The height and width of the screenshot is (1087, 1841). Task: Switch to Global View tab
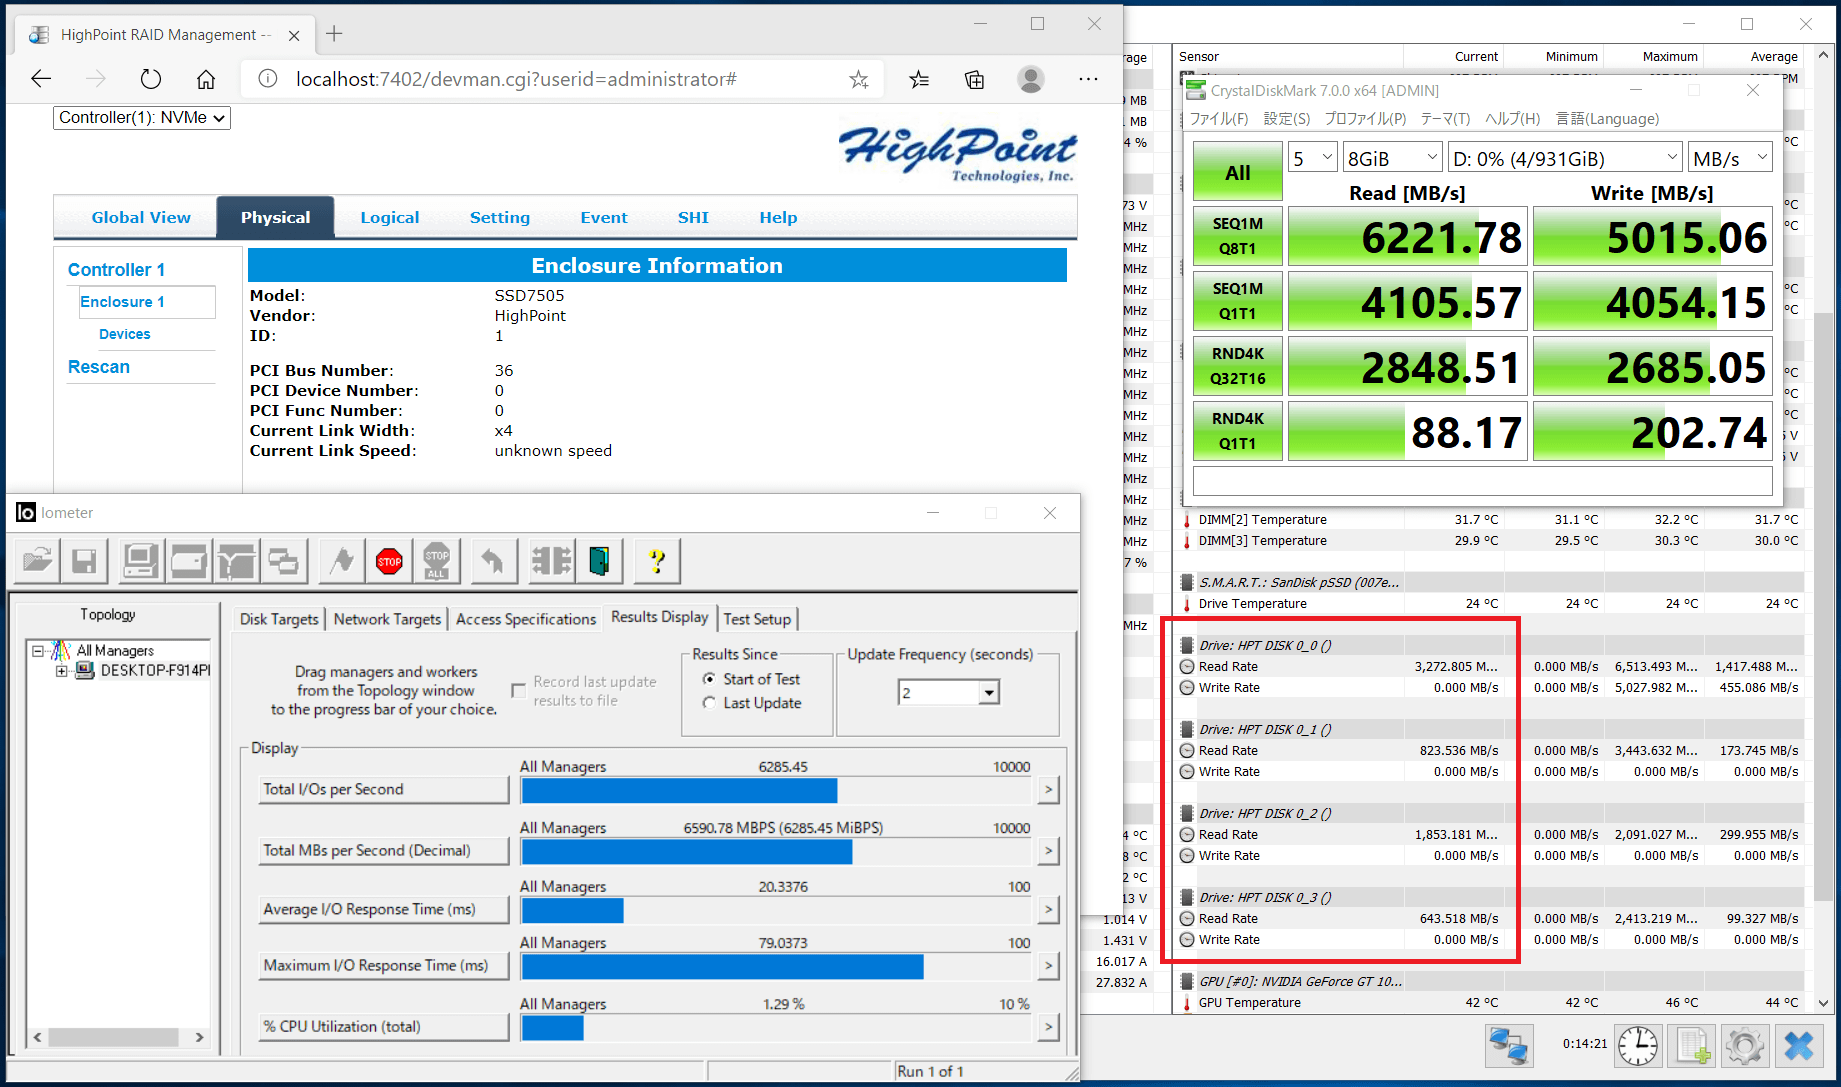tap(141, 218)
